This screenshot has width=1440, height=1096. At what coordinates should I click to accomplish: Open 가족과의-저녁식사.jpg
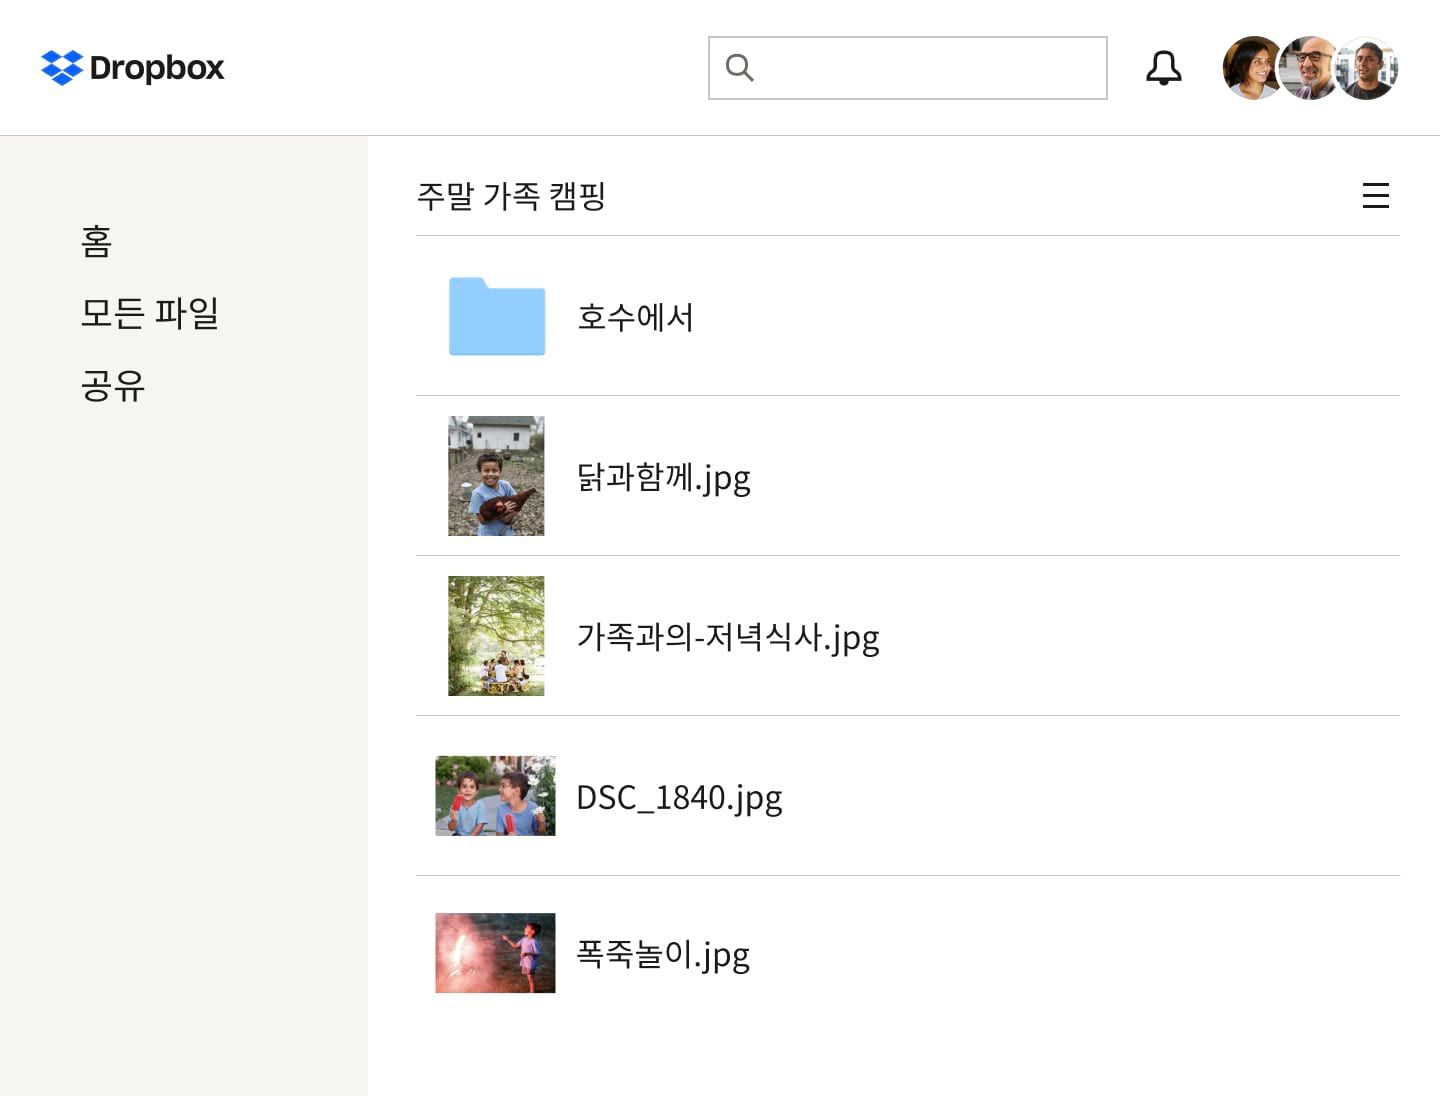pos(729,636)
